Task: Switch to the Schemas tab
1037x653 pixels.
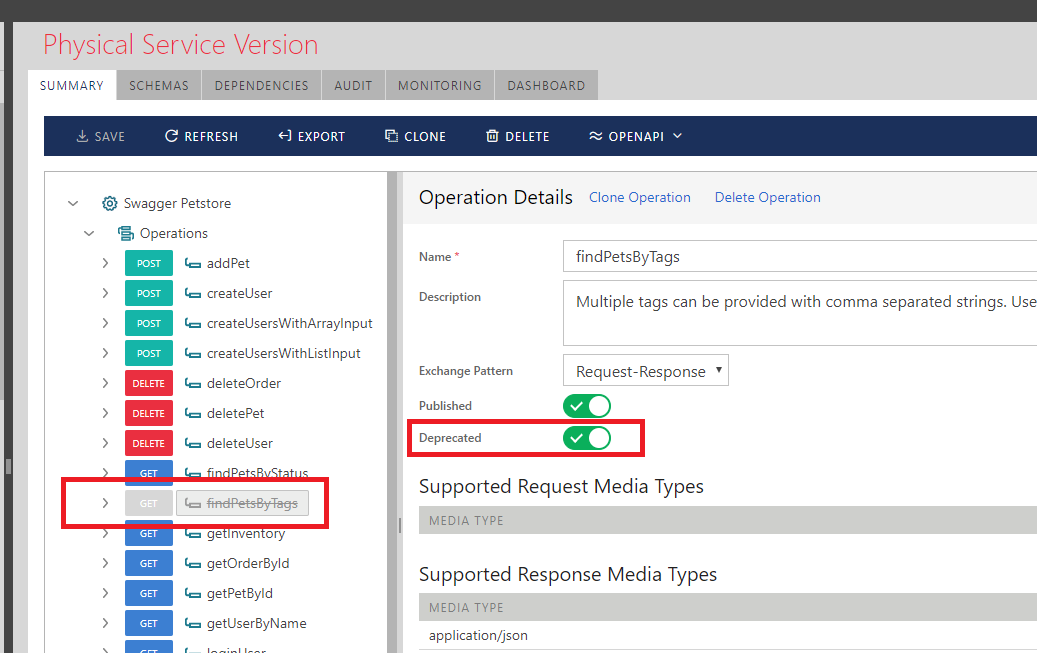Action: pyautogui.click(x=159, y=85)
